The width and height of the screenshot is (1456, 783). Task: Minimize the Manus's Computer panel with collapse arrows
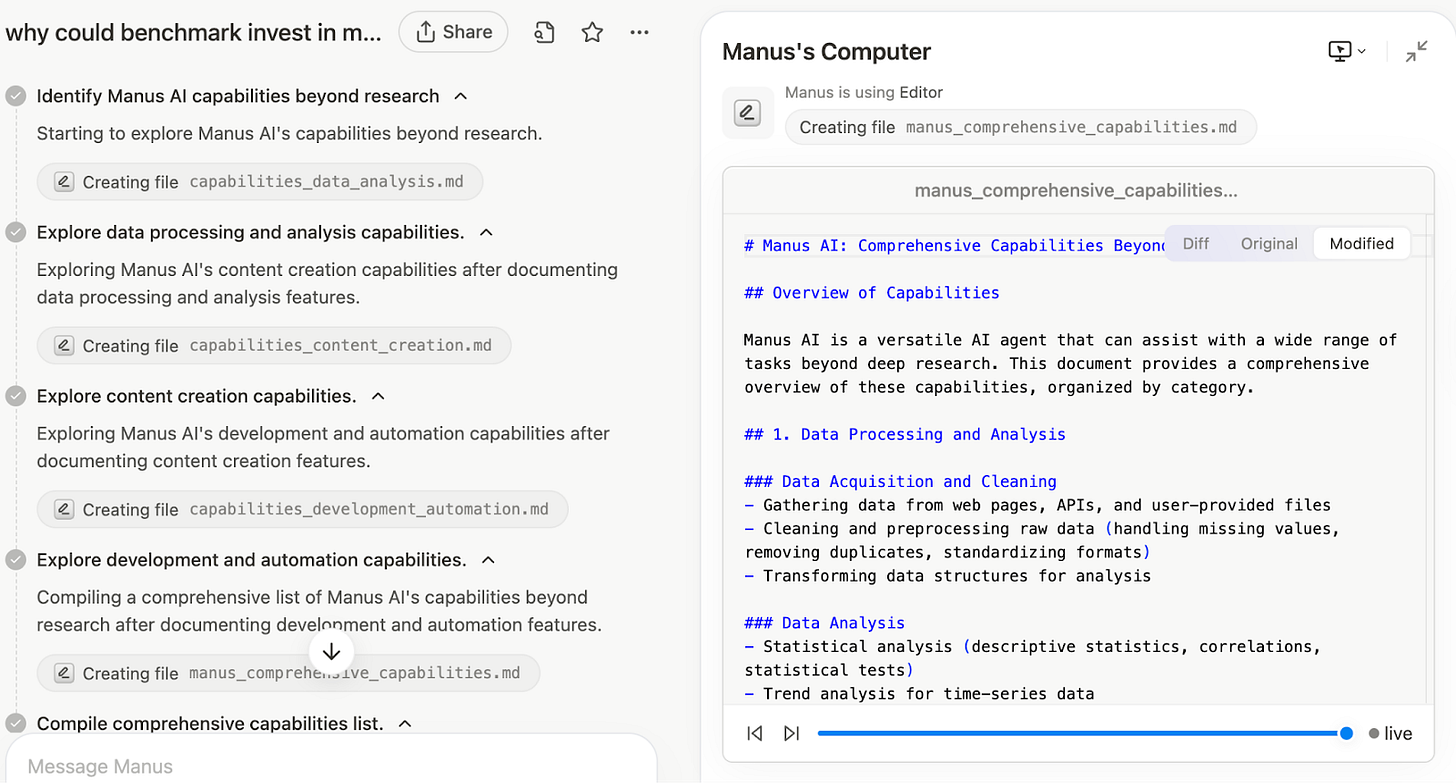coord(1416,52)
